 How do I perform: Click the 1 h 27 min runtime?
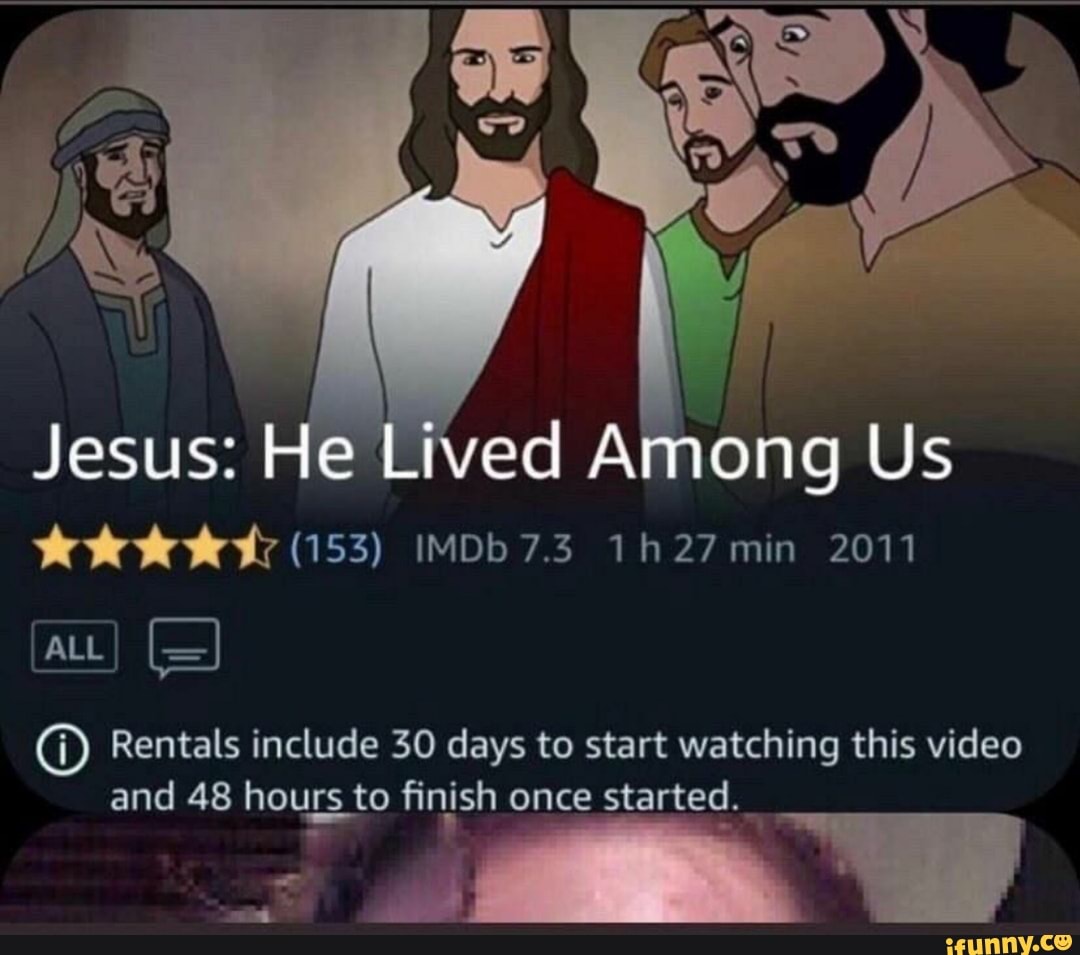(x=702, y=550)
